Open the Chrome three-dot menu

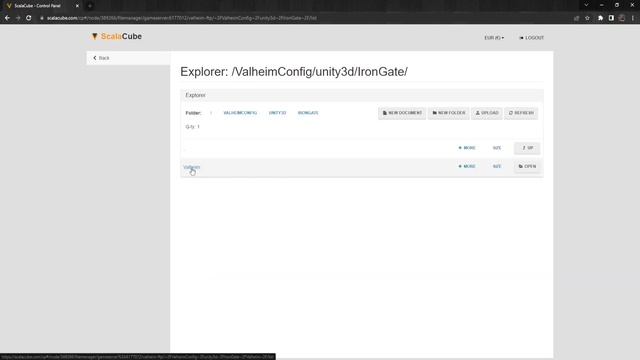633,18
